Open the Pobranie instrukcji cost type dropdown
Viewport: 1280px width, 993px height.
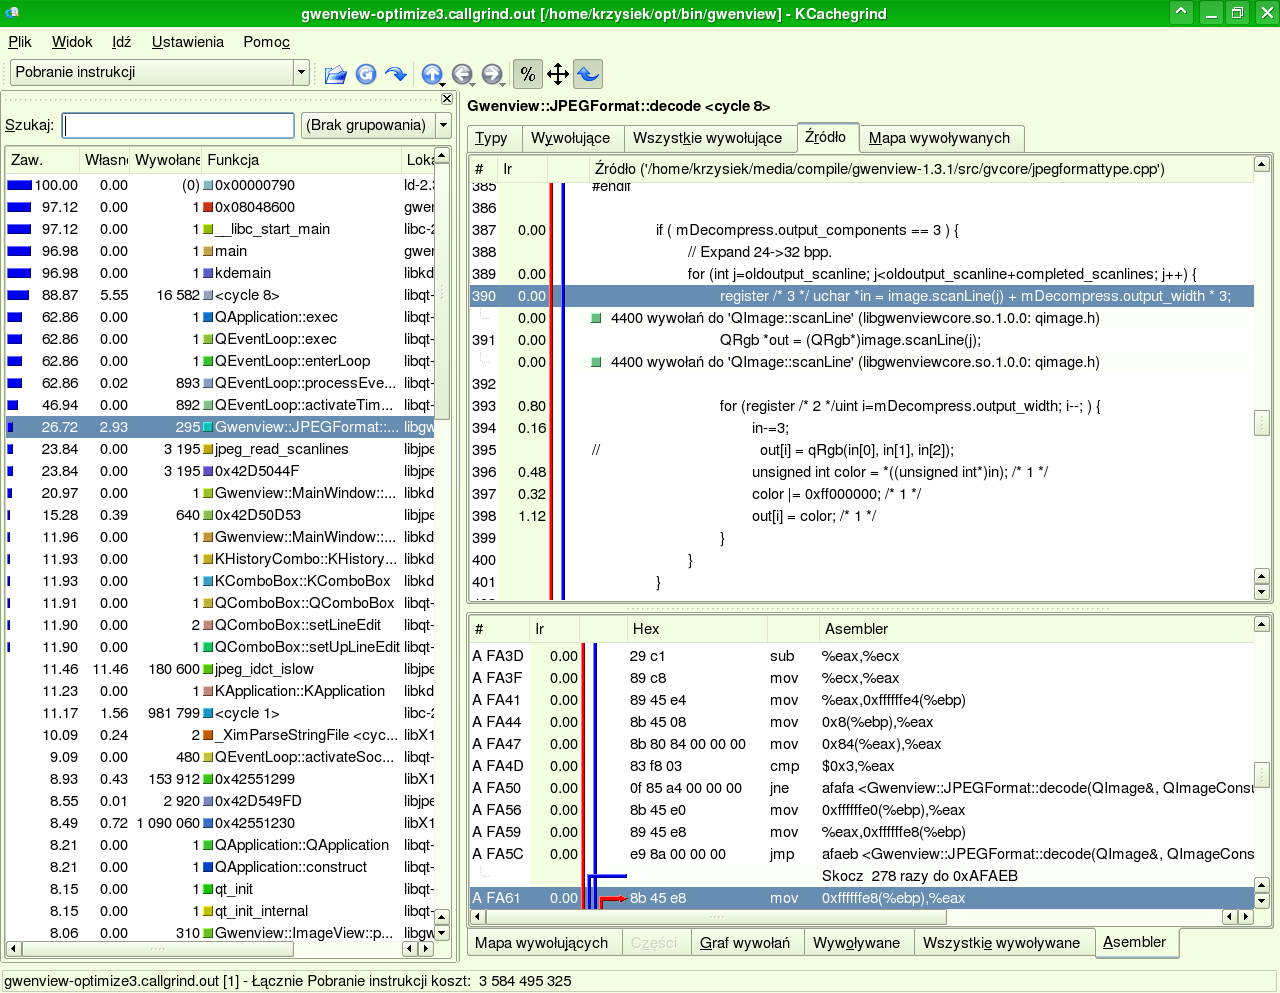pyautogui.click(x=300, y=72)
